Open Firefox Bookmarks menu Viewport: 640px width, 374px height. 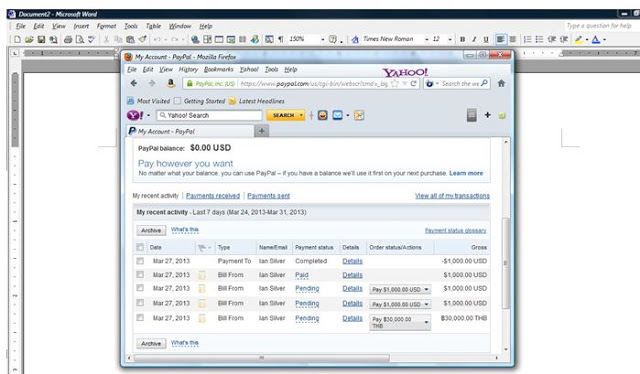218,69
